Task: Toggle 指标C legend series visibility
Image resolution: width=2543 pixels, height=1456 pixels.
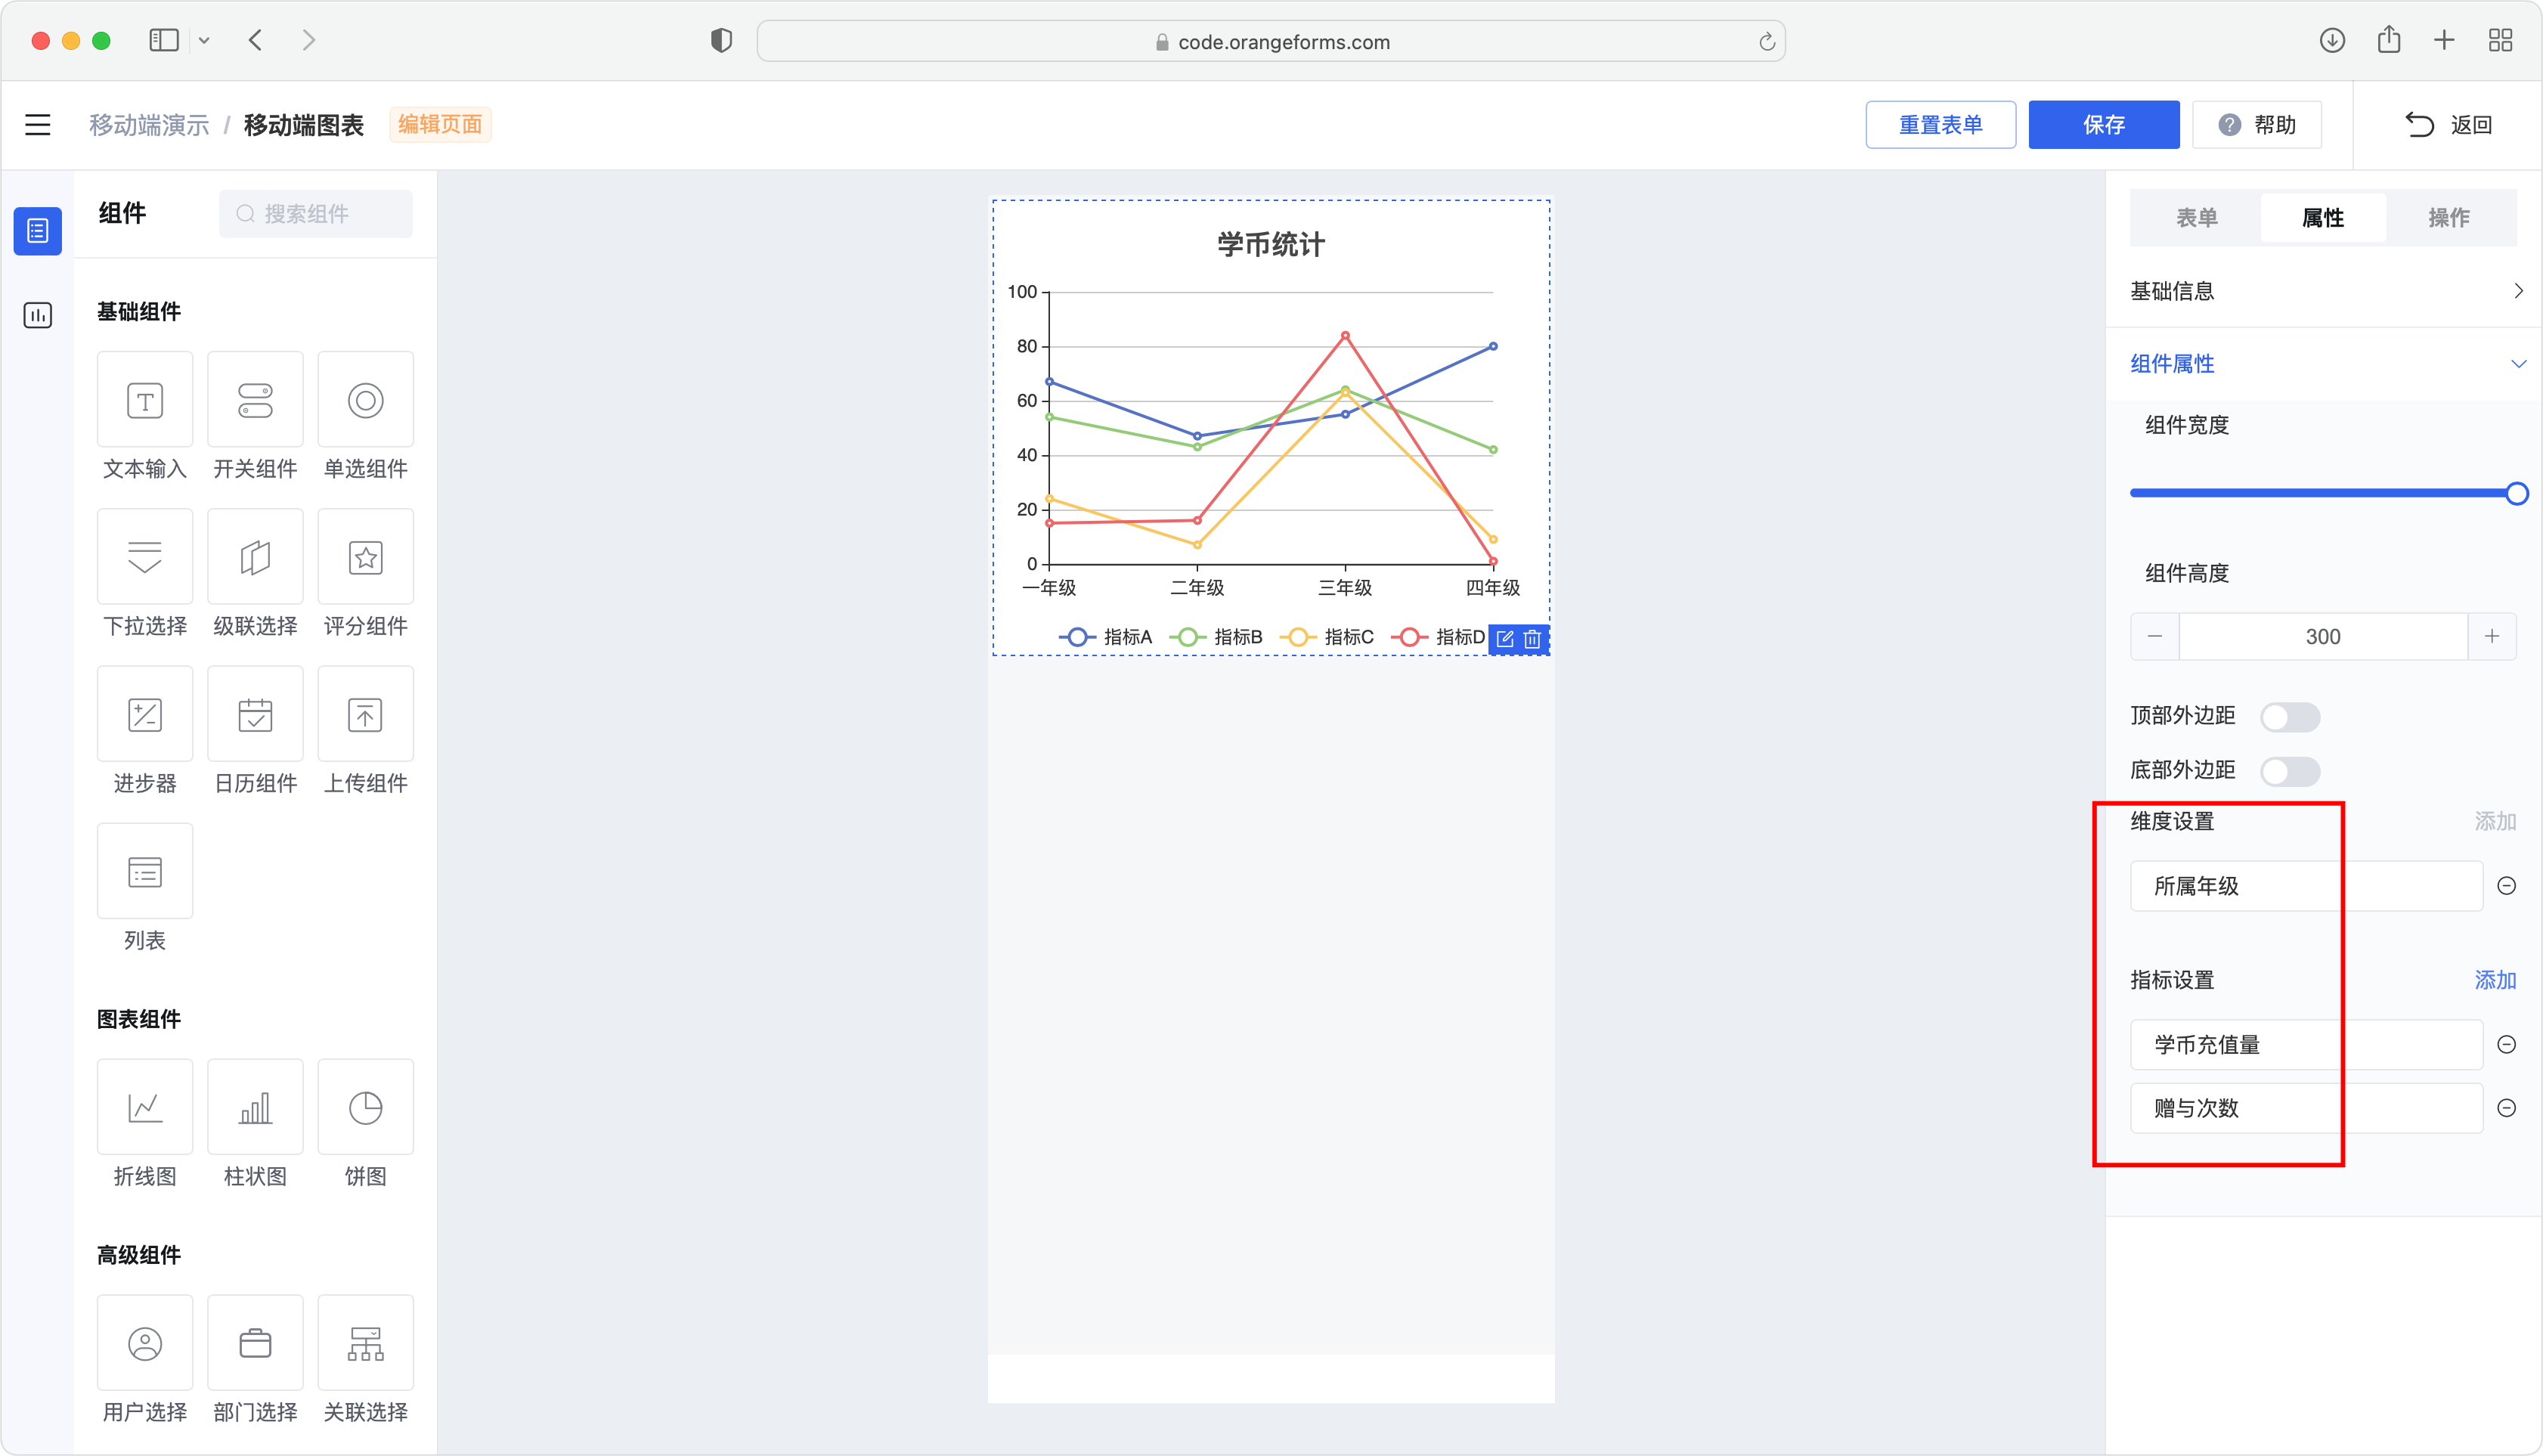Action: coord(1327,637)
